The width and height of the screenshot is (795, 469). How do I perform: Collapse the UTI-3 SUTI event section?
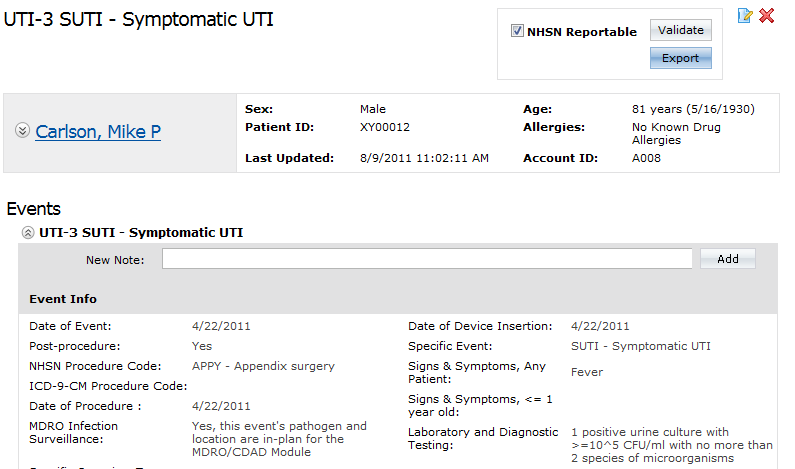coord(28,233)
